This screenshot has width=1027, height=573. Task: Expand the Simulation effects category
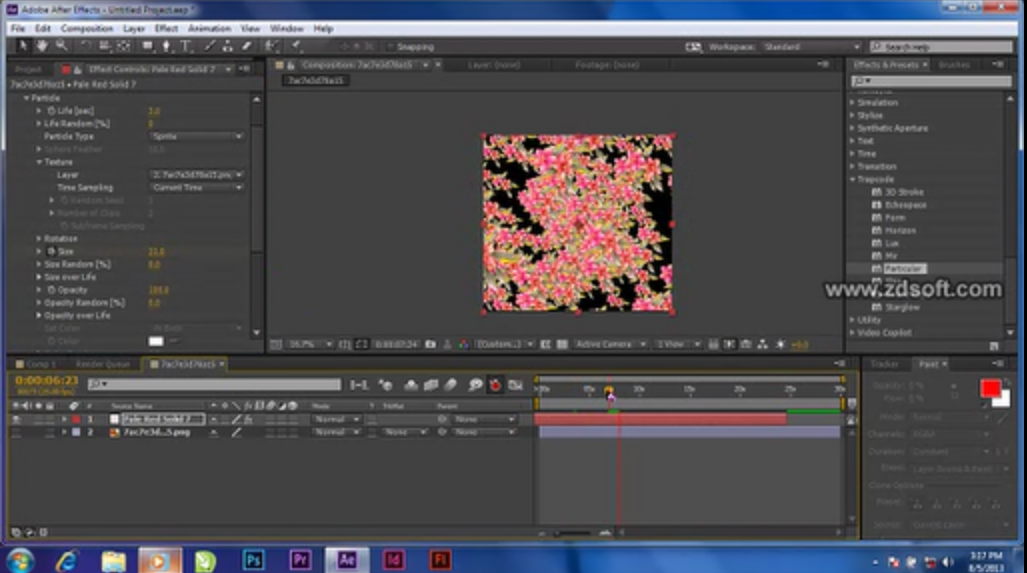click(x=853, y=103)
